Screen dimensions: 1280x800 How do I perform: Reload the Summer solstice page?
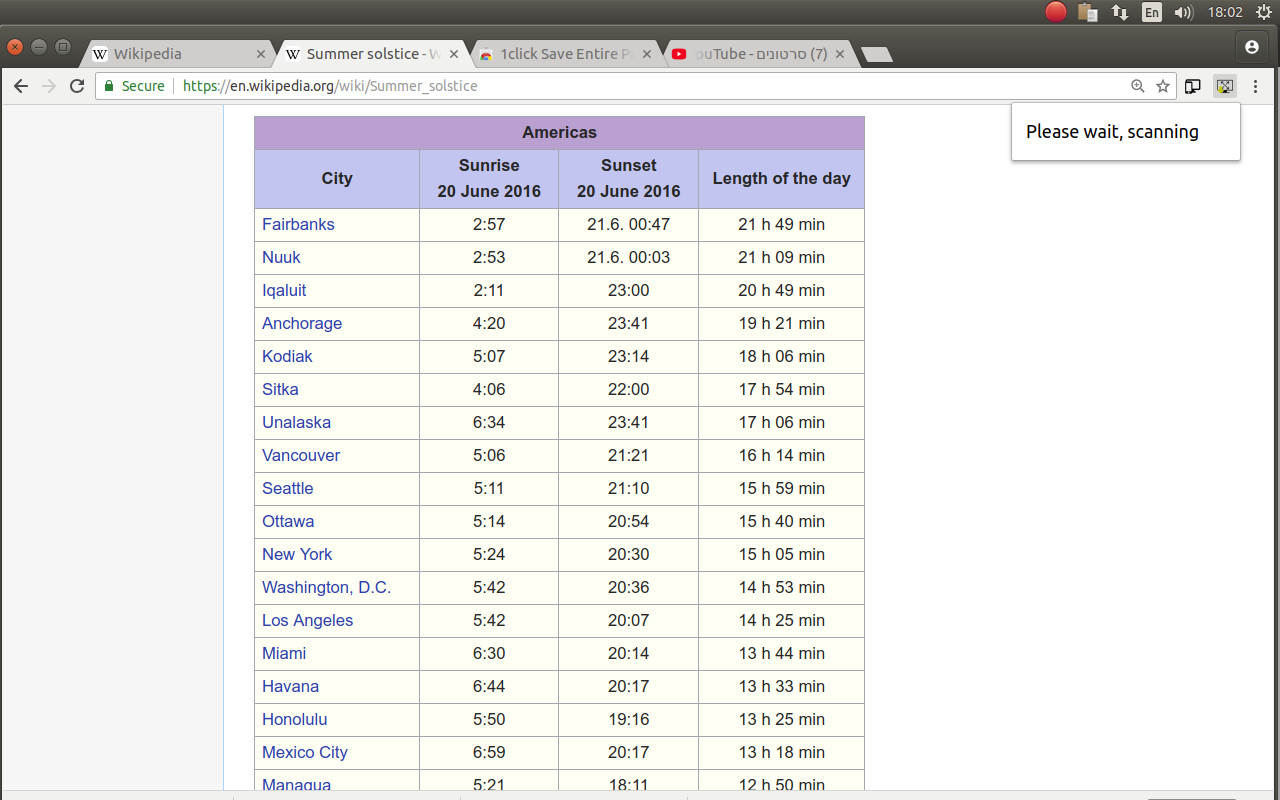[77, 86]
